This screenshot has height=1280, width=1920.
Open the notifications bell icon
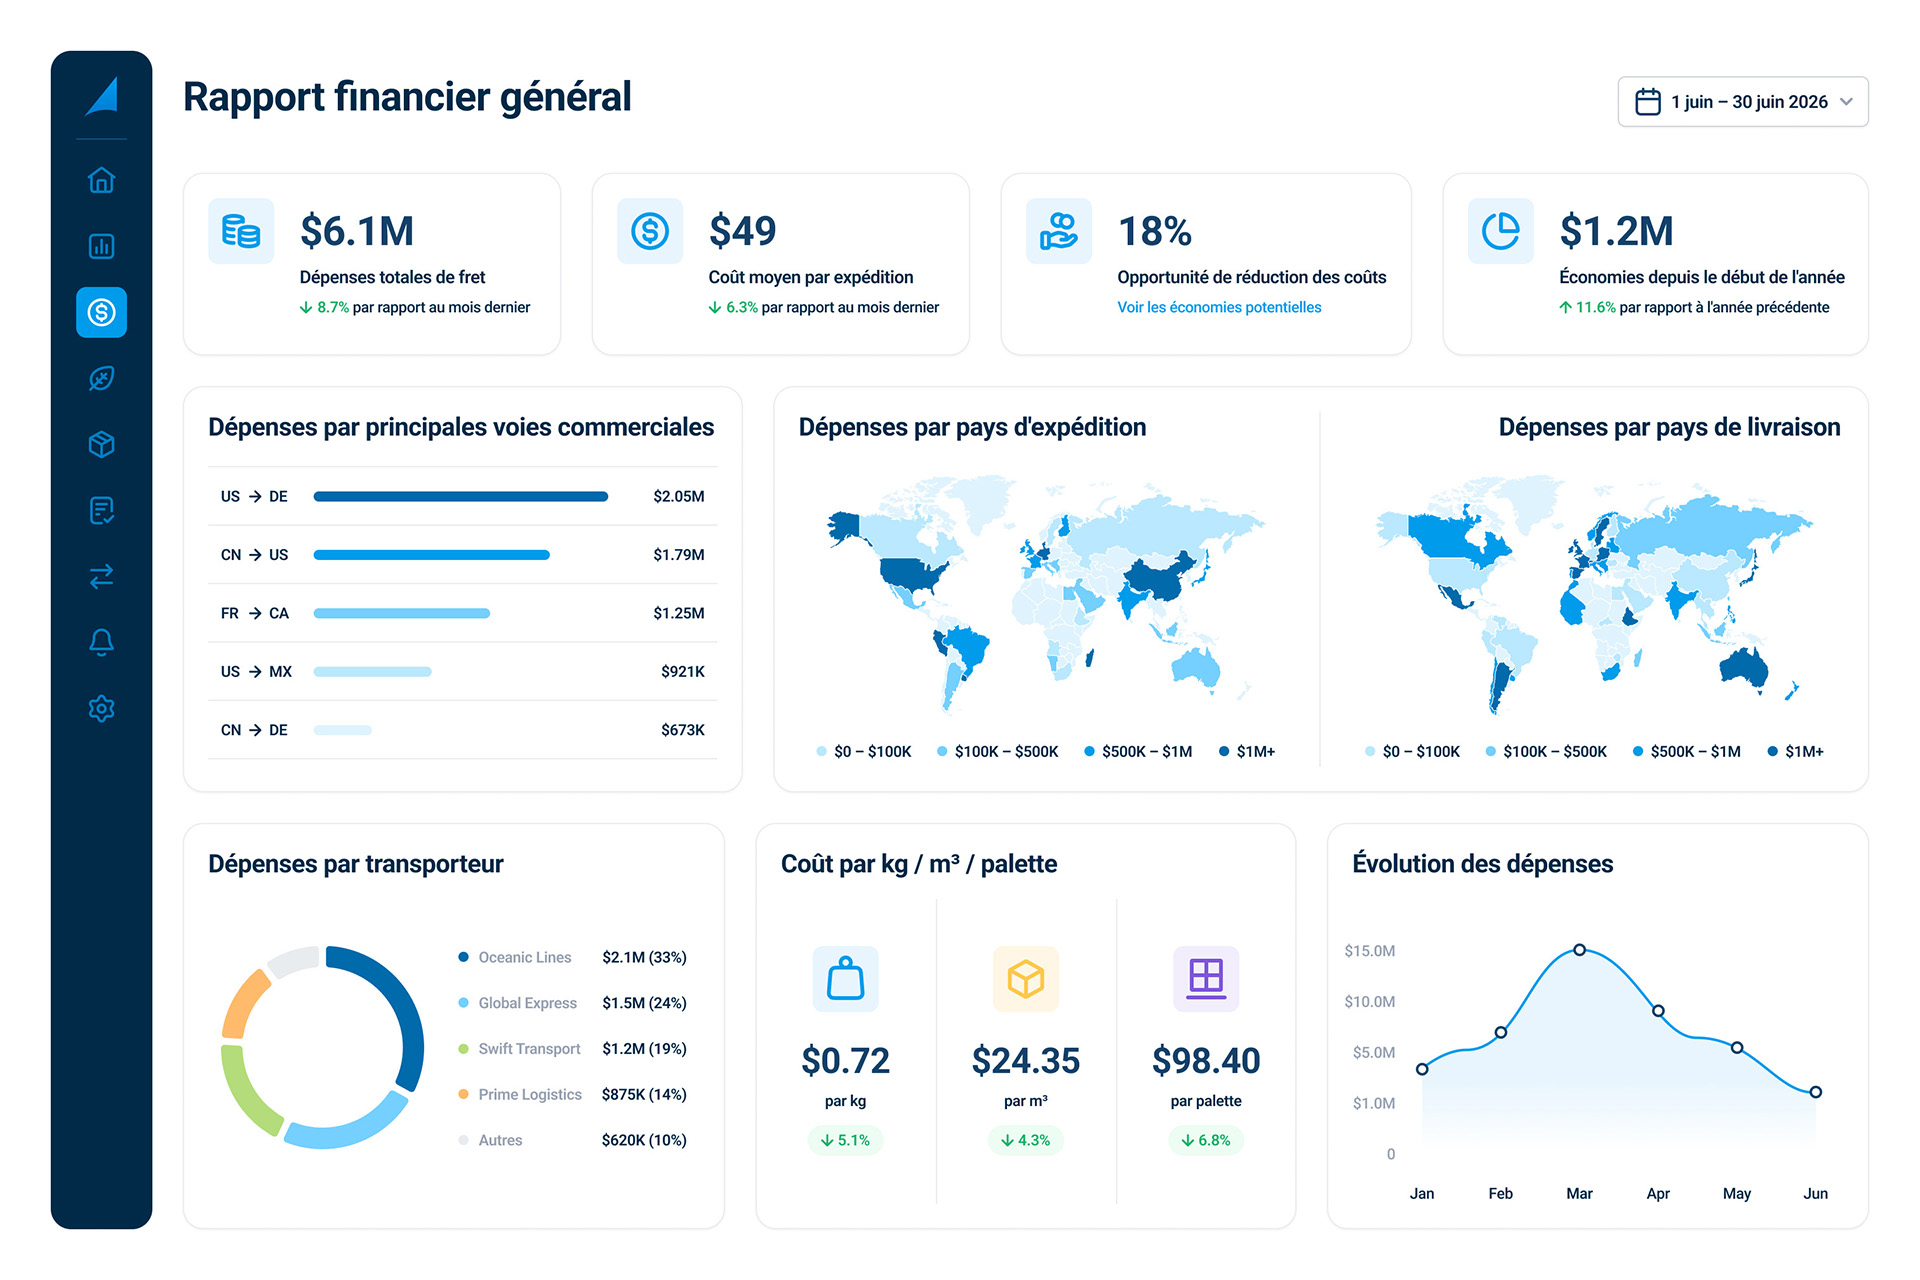click(x=101, y=642)
